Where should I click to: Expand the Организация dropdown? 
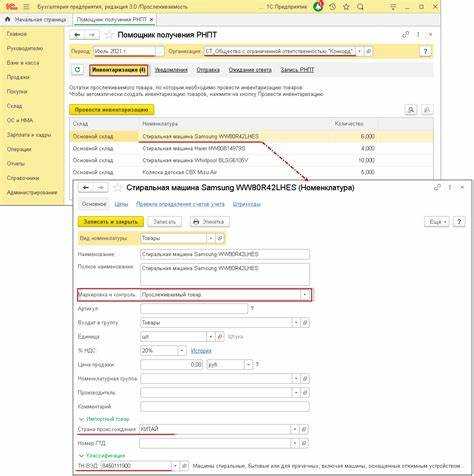(x=359, y=51)
